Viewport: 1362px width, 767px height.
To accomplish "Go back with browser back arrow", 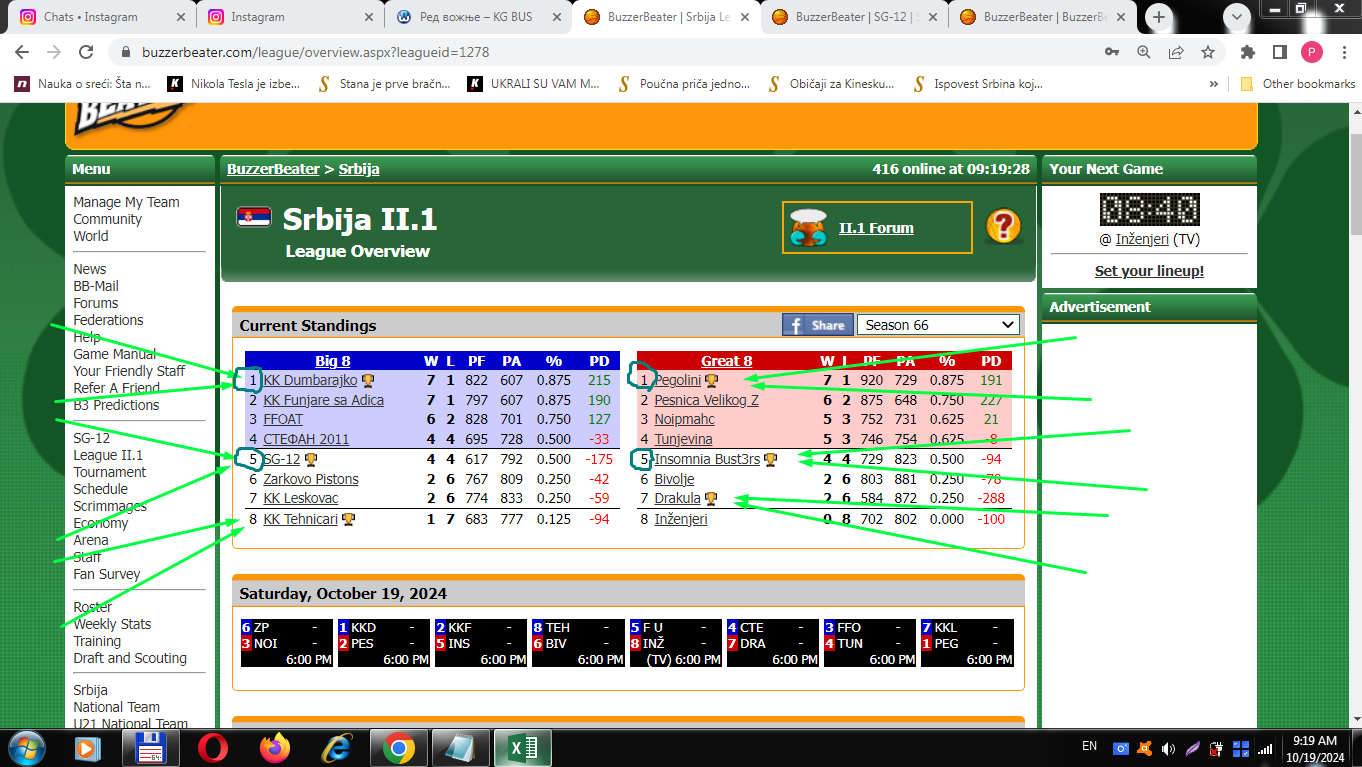I will click(x=23, y=52).
